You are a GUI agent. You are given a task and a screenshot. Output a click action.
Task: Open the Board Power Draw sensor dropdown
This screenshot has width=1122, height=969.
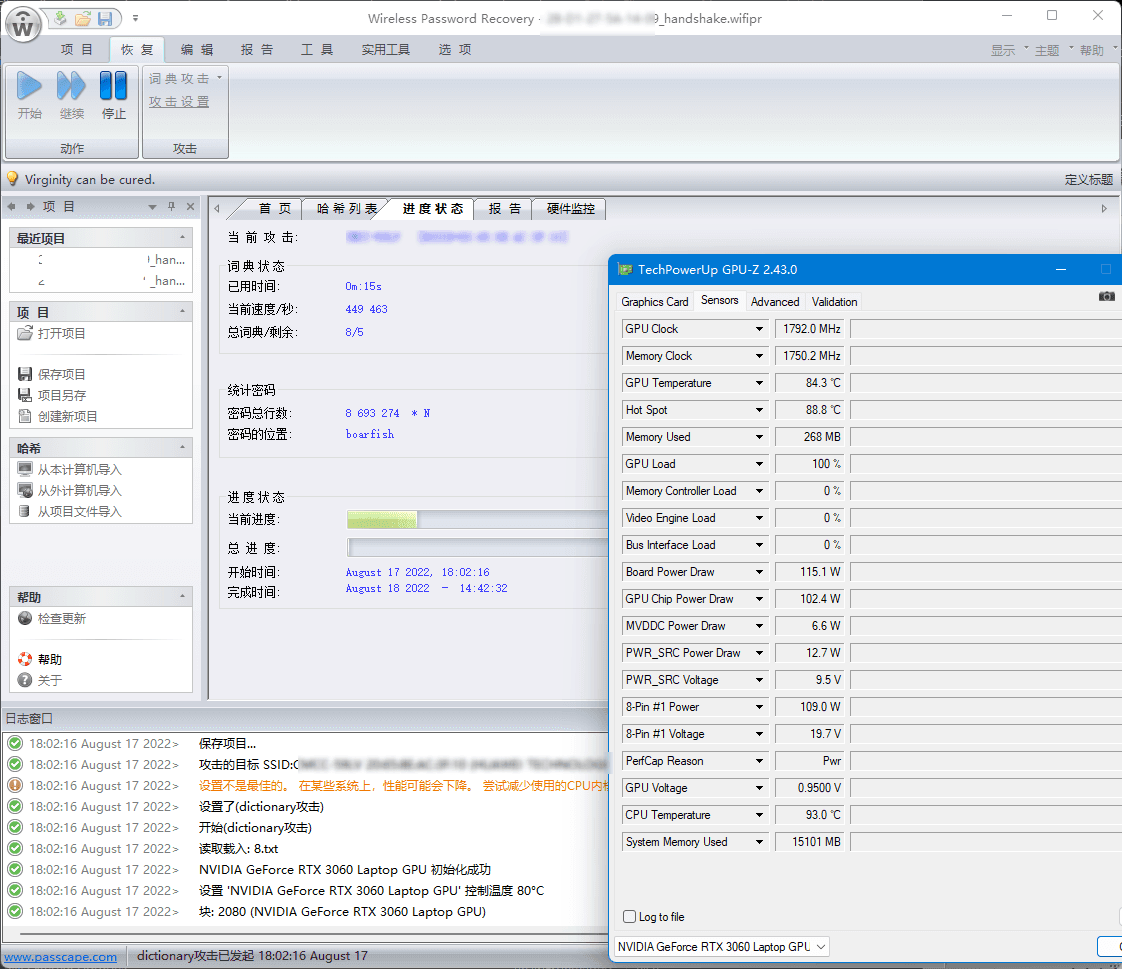pos(759,572)
